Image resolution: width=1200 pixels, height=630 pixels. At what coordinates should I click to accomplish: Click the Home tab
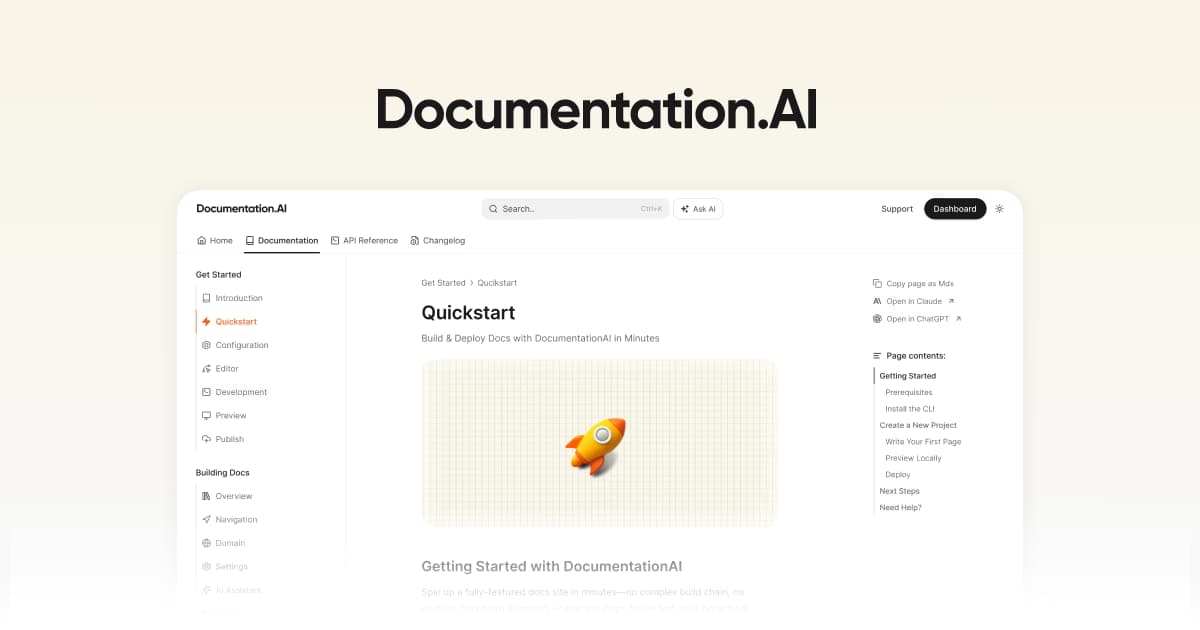(x=215, y=241)
